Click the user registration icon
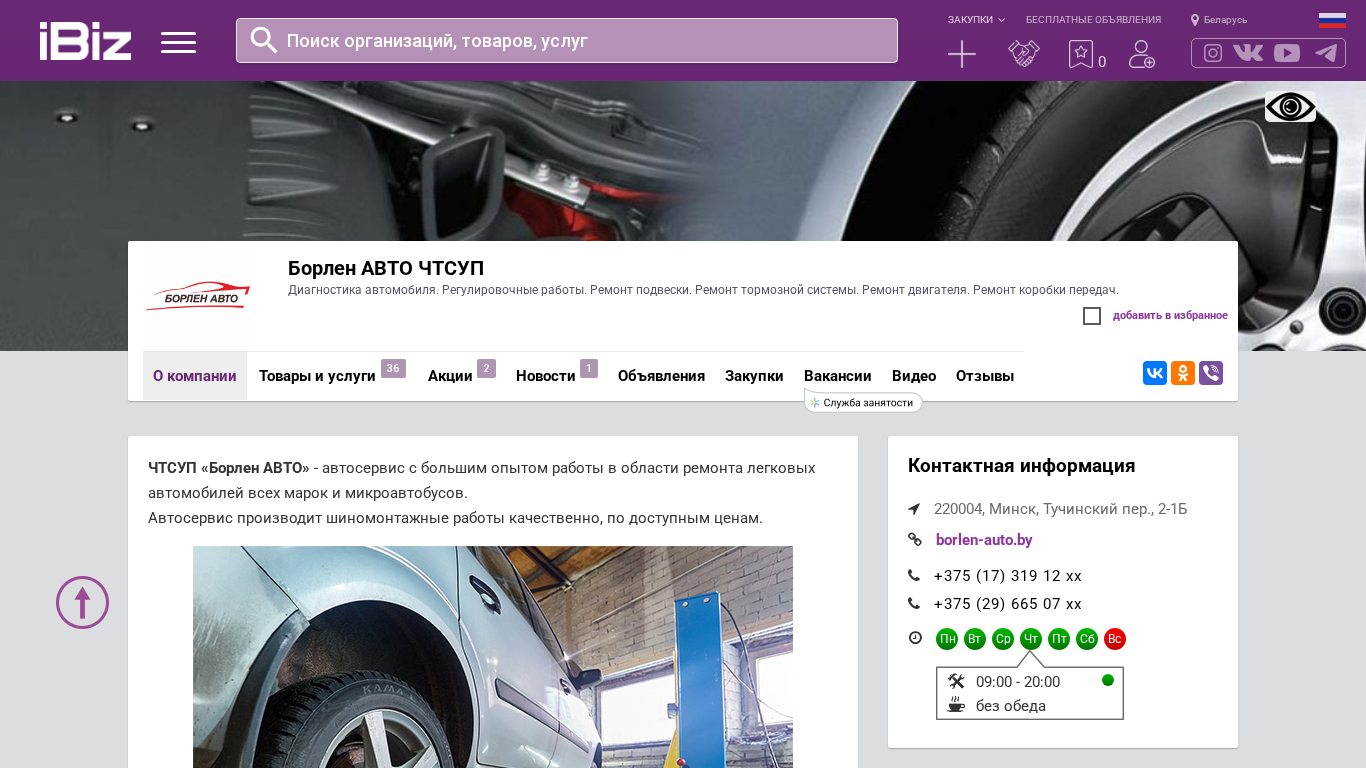This screenshot has width=1366, height=768. 1142,54
